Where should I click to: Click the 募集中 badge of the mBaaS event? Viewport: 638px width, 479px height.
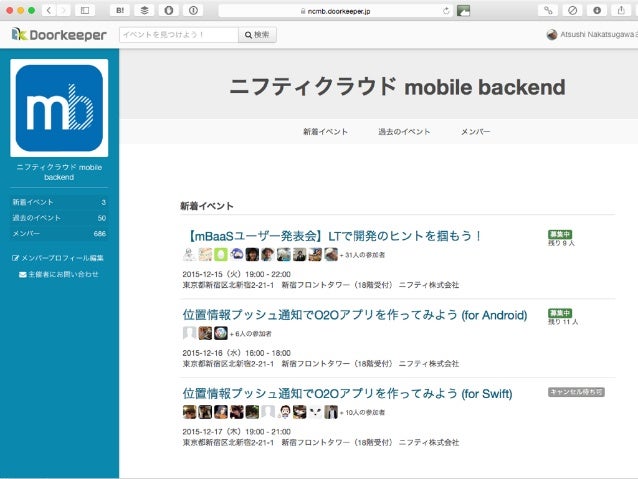[x=560, y=234]
